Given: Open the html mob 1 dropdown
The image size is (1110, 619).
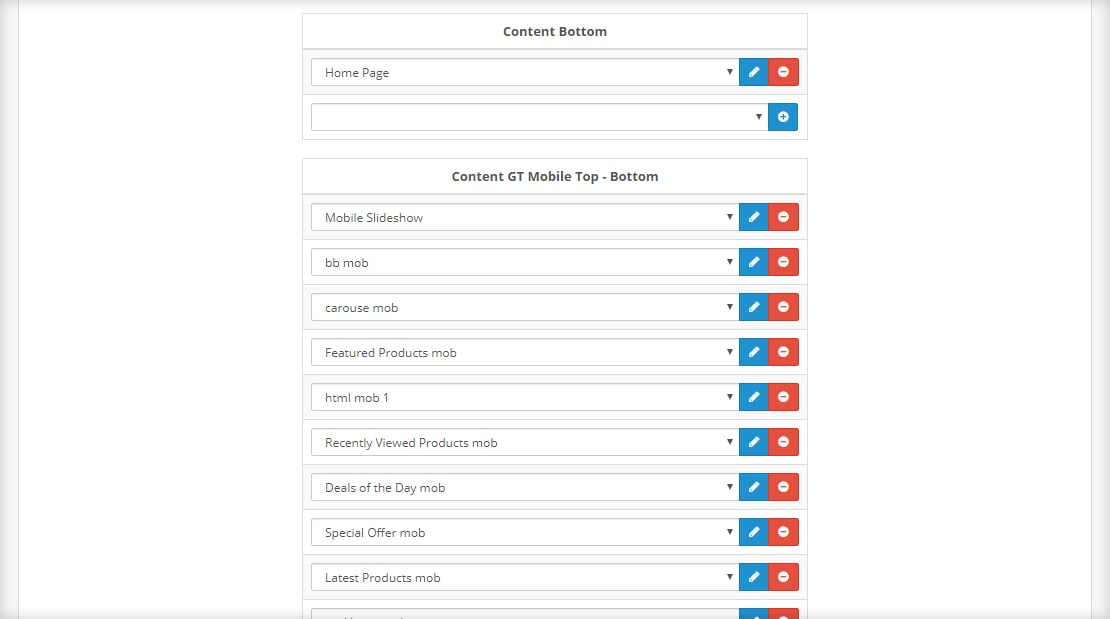Looking at the screenshot, I should coord(525,397).
